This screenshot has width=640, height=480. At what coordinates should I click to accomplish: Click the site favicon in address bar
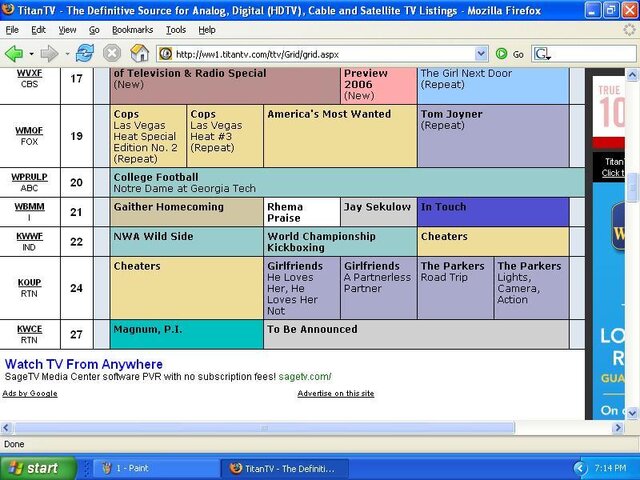165,54
